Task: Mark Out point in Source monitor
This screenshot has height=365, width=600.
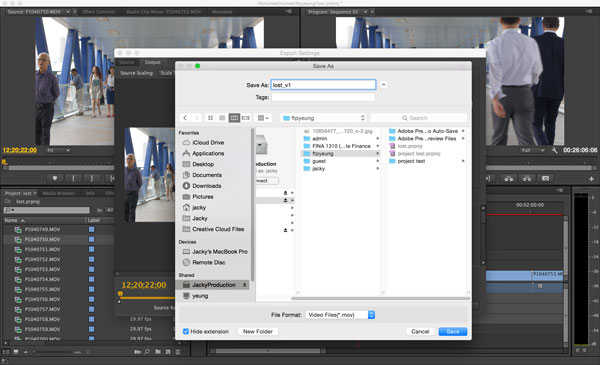Action: [91, 178]
